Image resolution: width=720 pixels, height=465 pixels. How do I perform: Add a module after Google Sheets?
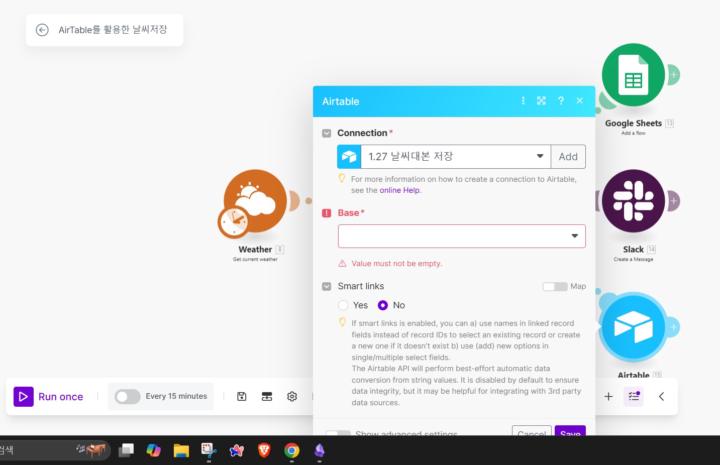674,74
